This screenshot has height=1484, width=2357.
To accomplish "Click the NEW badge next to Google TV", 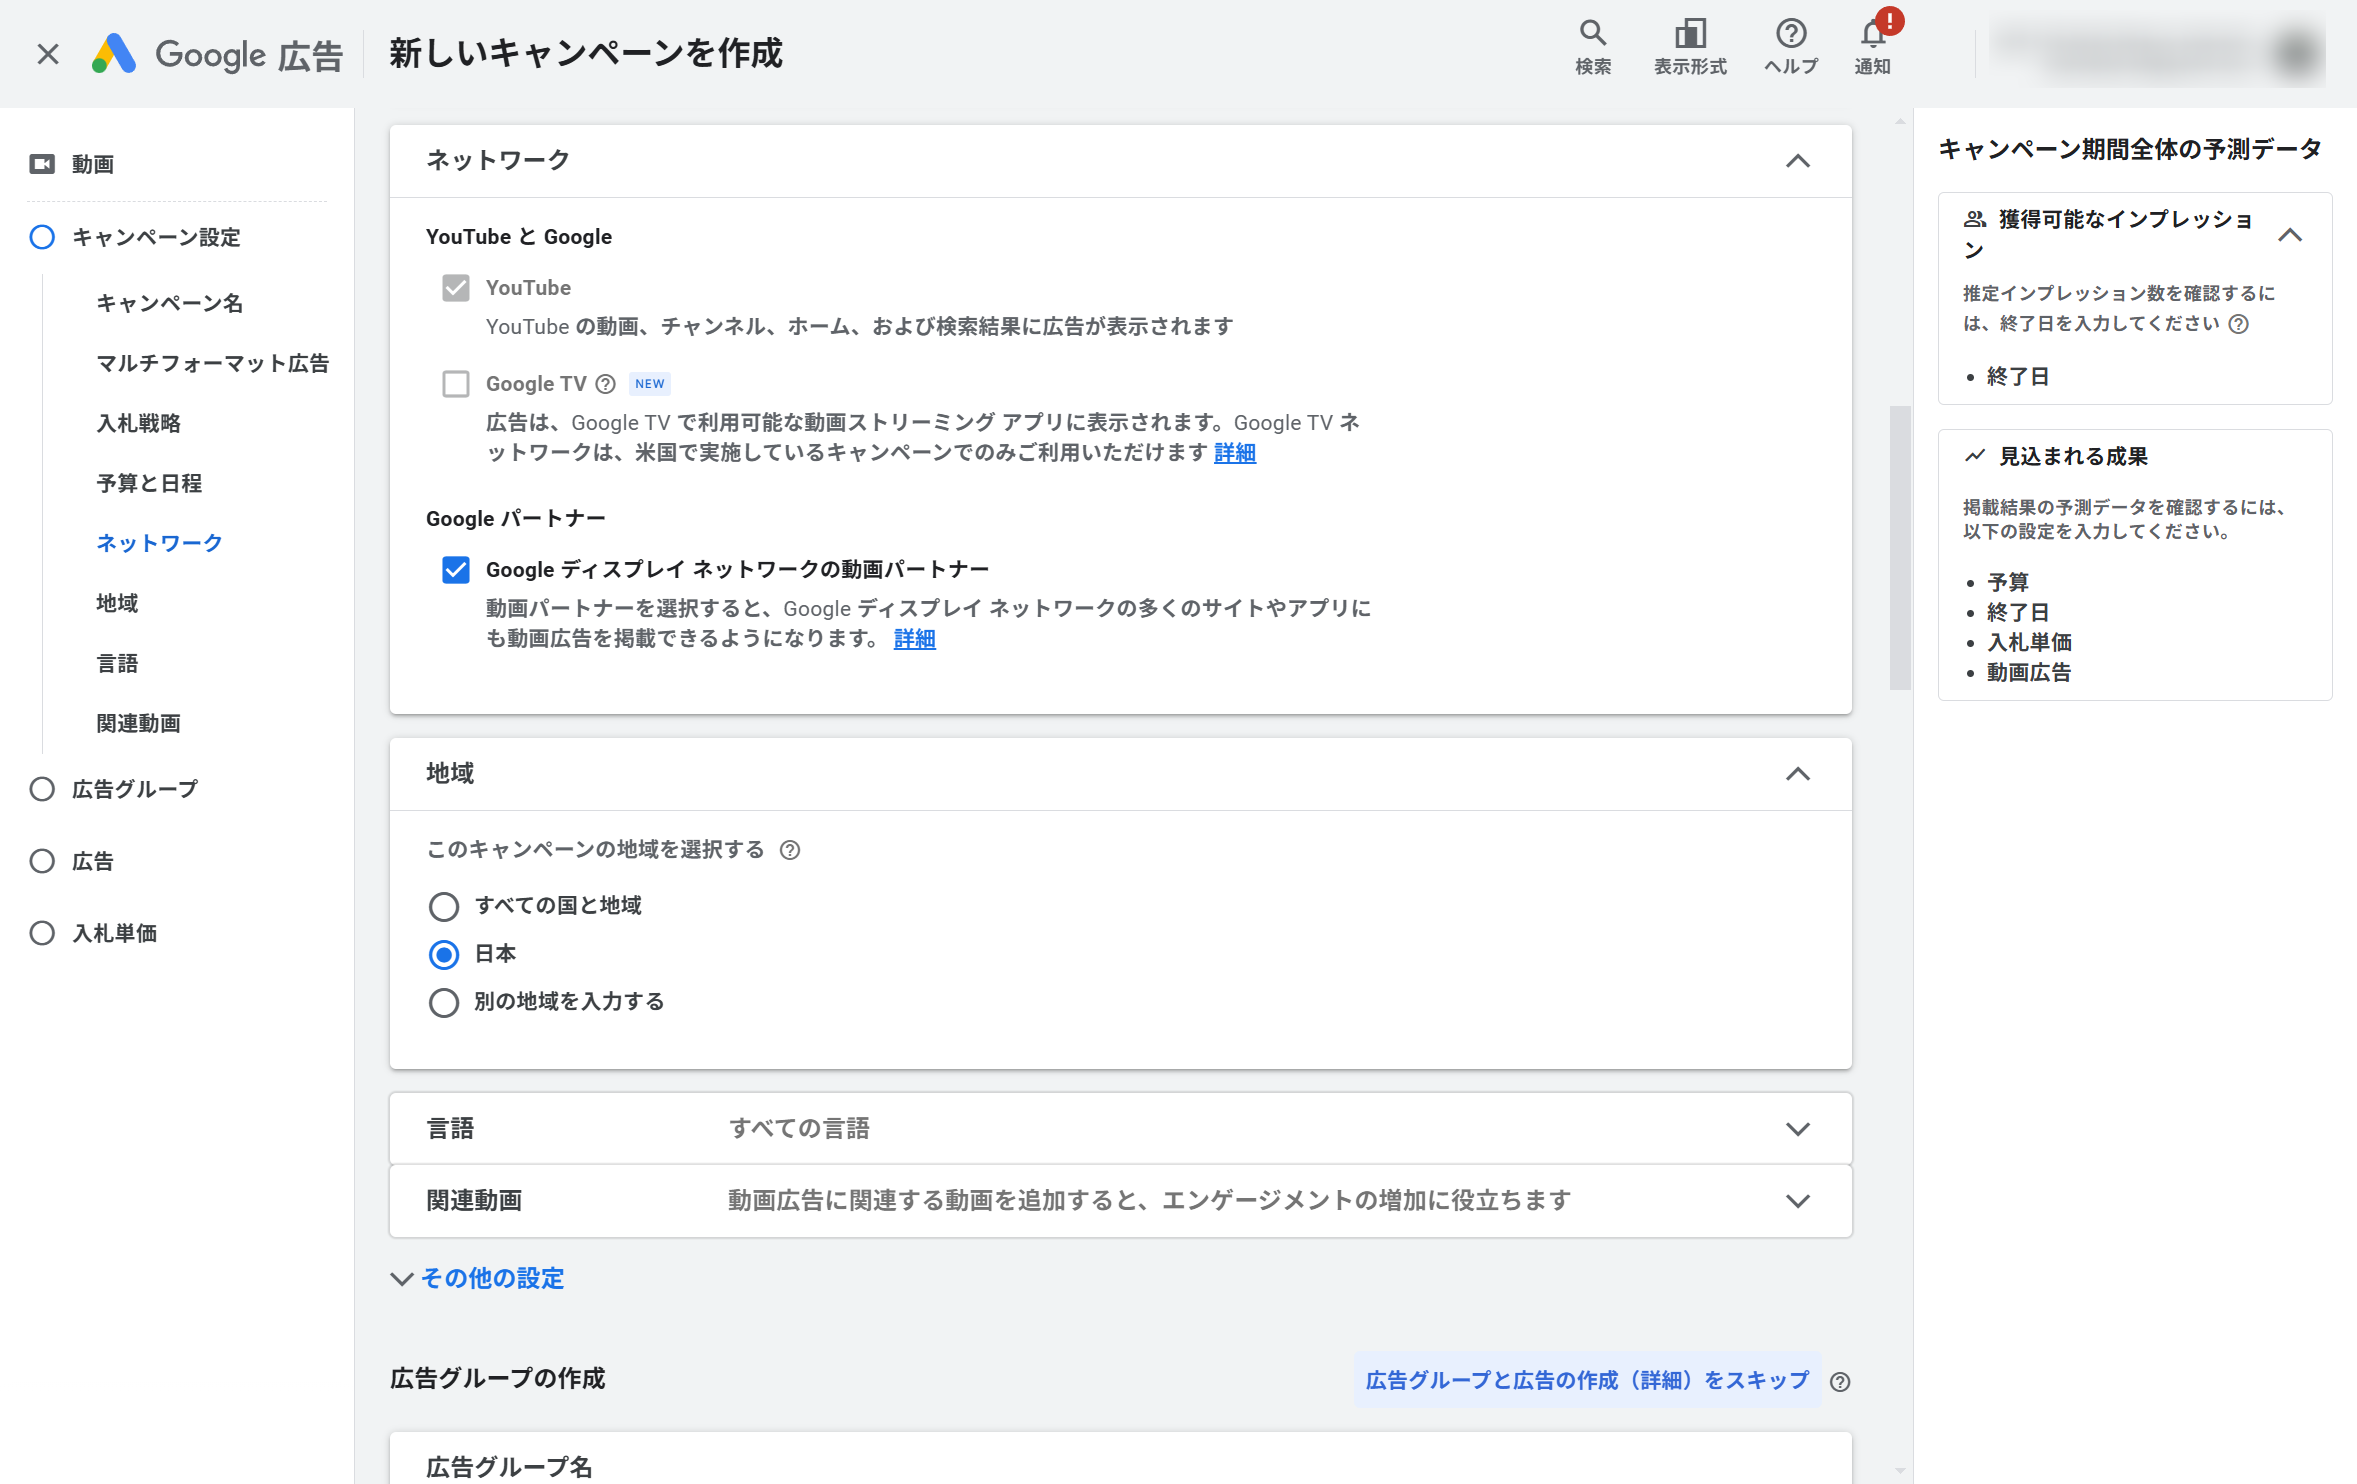I will point(650,384).
